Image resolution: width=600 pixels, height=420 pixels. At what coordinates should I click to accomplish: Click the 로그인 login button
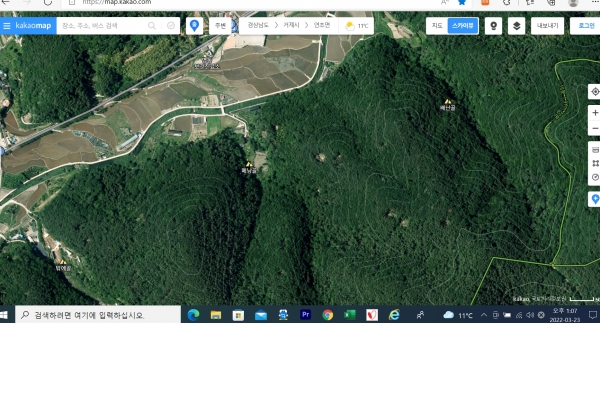(585, 26)
